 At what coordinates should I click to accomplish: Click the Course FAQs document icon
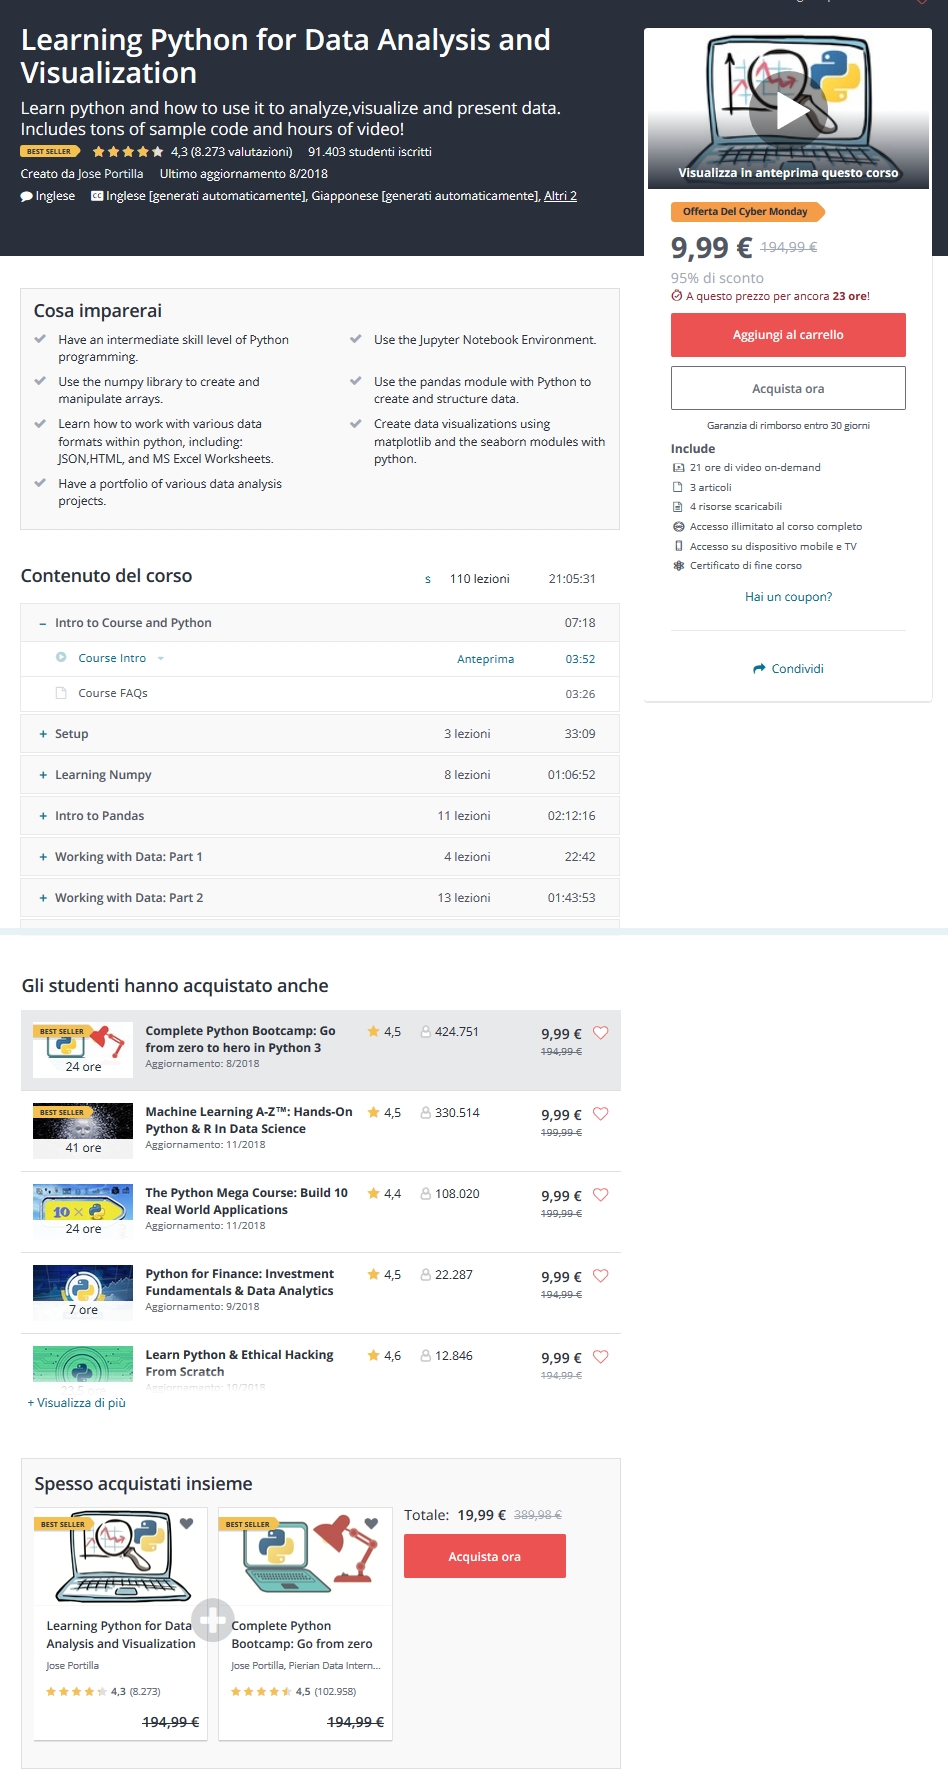[x=61, y=693]
